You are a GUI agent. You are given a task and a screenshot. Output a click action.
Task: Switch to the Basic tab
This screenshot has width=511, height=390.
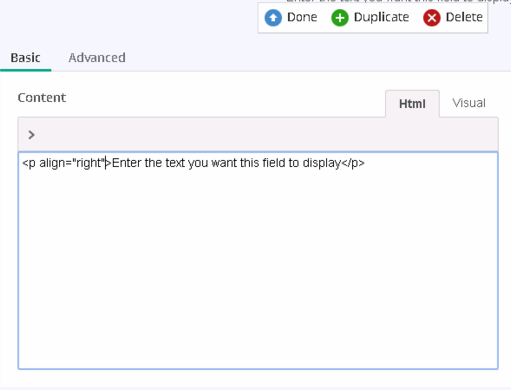pos(26,58)
